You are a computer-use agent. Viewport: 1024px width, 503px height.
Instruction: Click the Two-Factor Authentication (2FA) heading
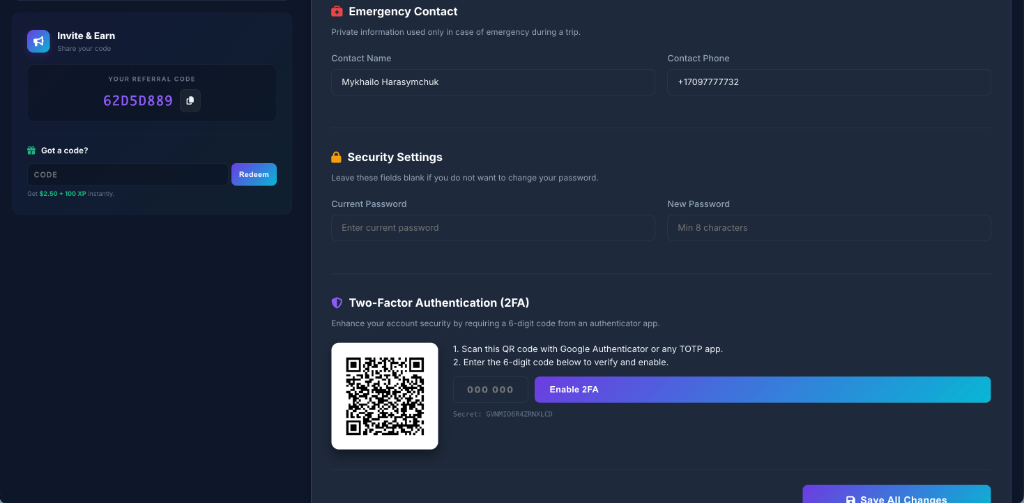point(439,303)
